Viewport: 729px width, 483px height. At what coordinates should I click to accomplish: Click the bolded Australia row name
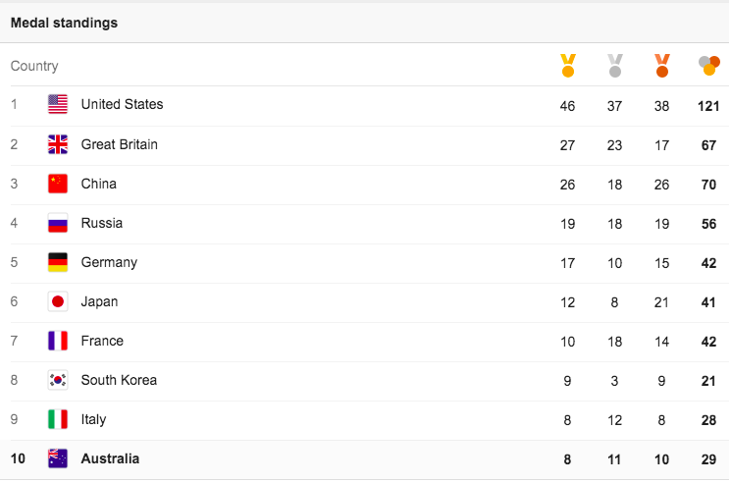[110, 459]
